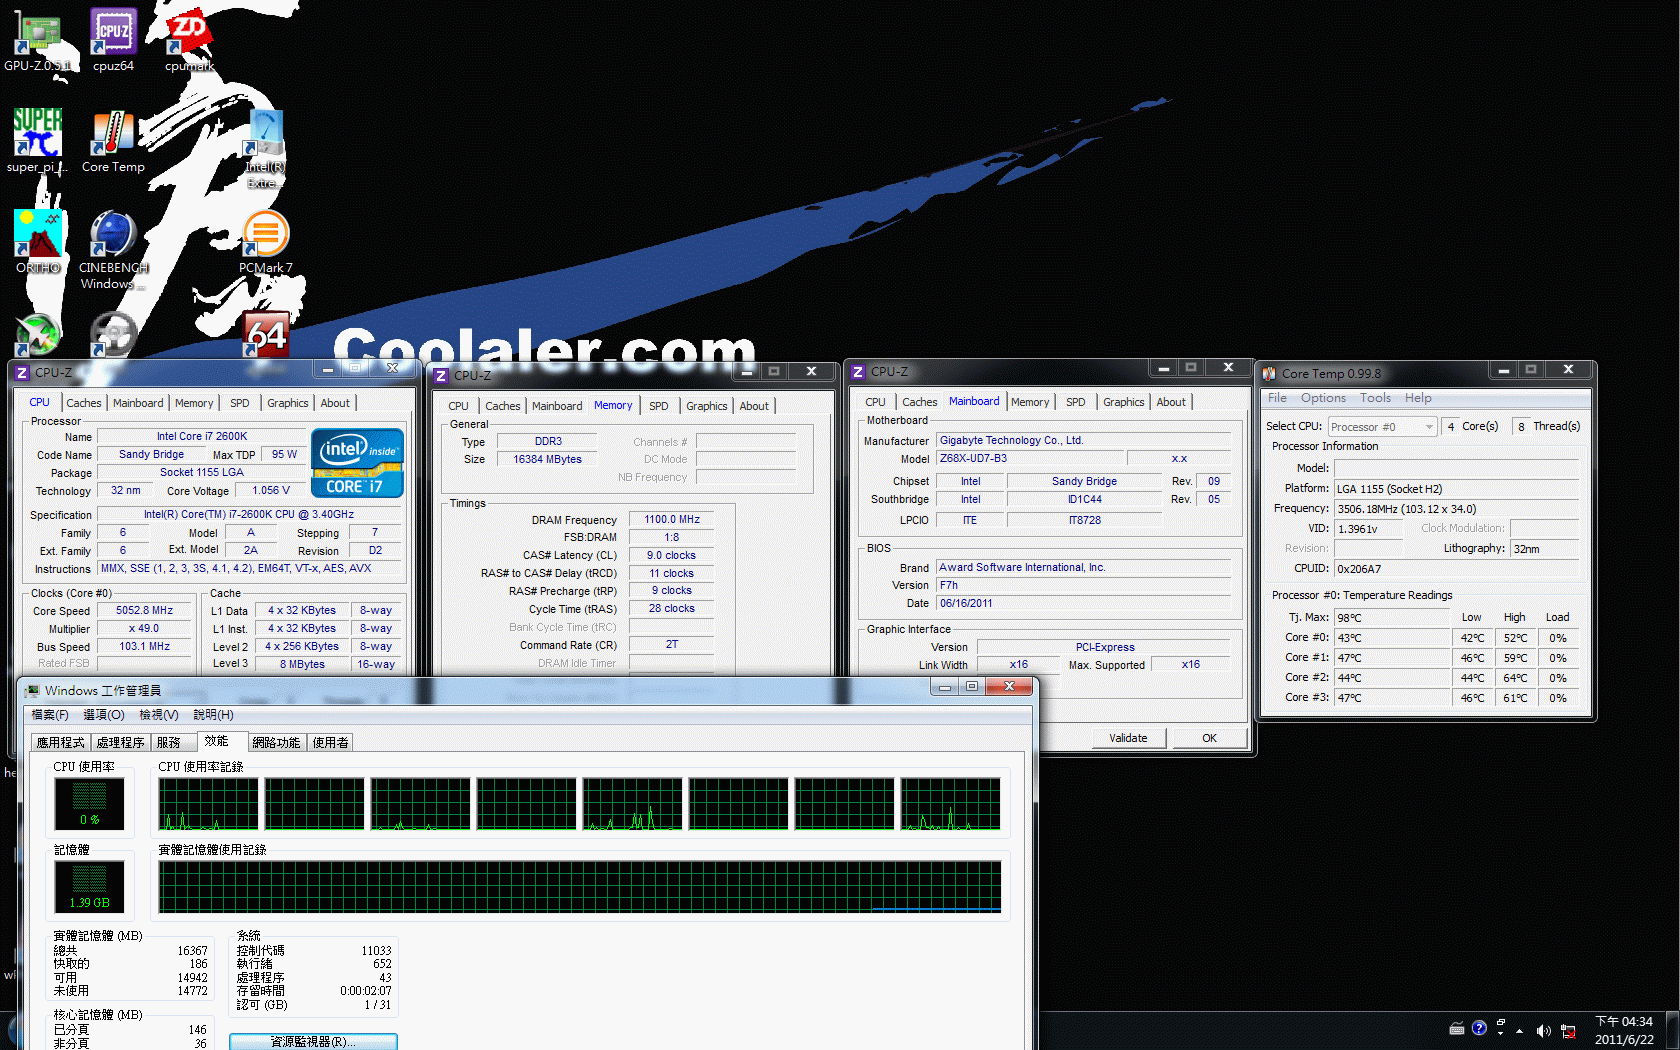Open the GPU-Z.0.5.1 desktop shortcut
Screen dimensions: 1680x1050
[37, 40]
